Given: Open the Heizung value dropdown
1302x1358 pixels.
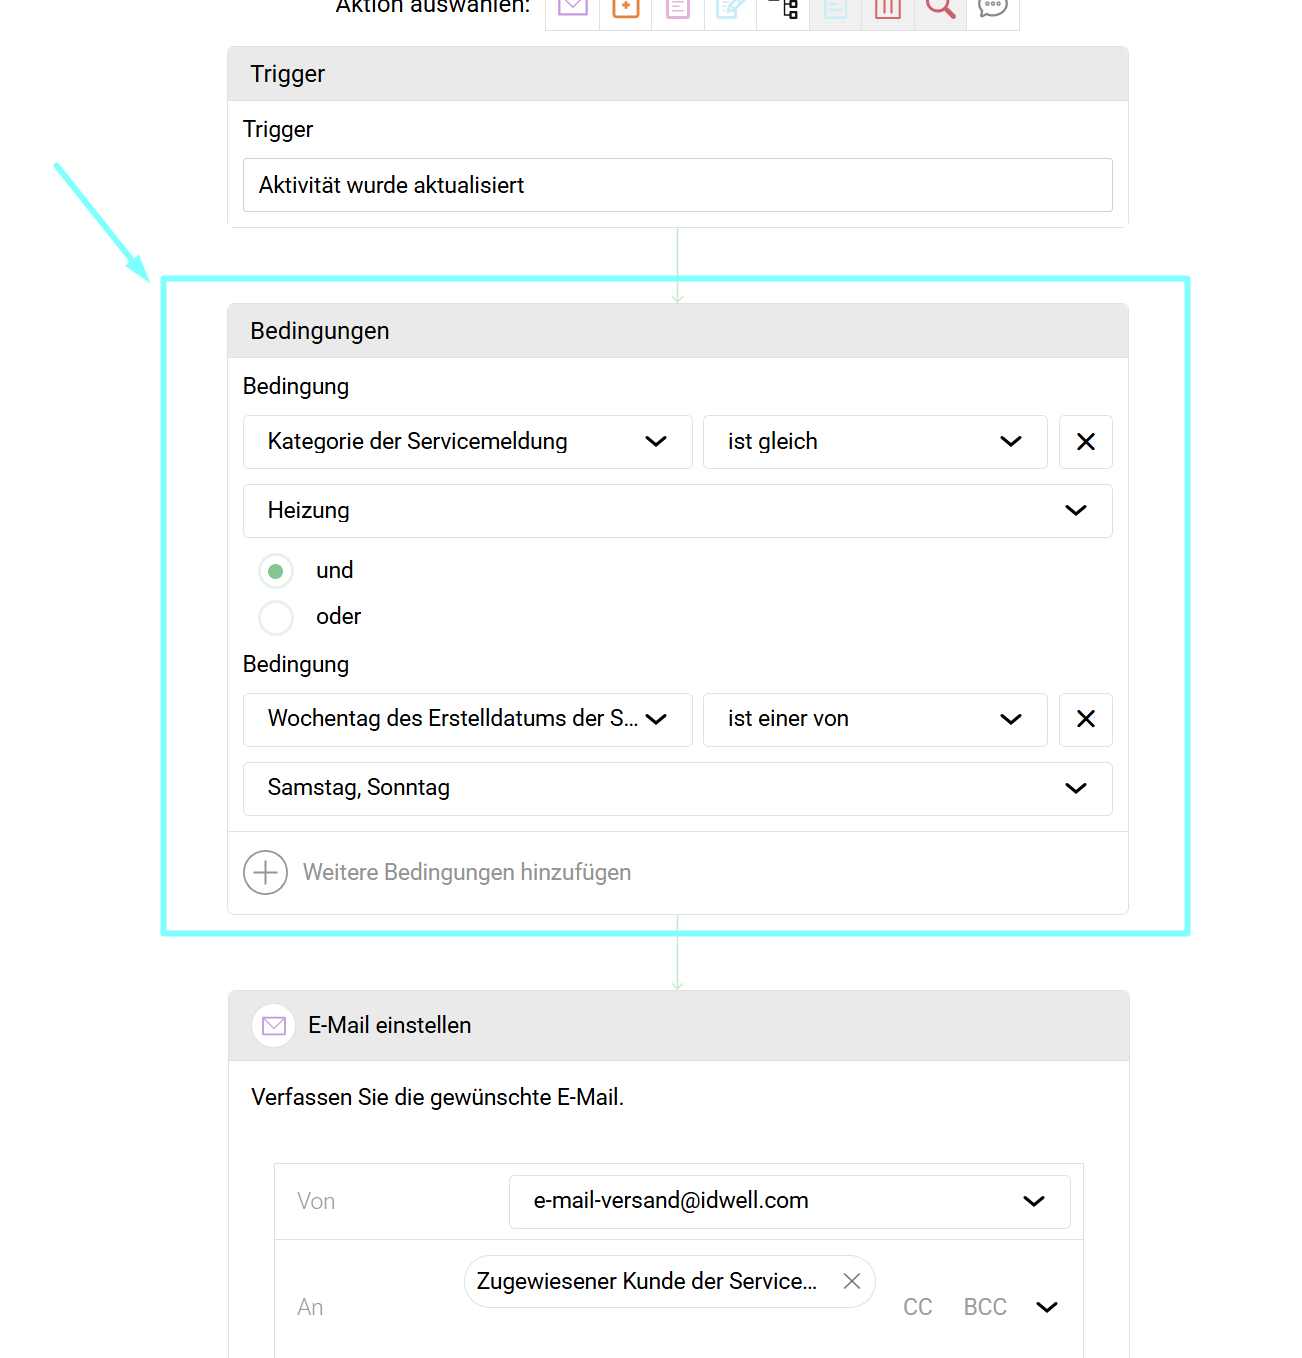Looking at the screenshot, I should 677,511.
